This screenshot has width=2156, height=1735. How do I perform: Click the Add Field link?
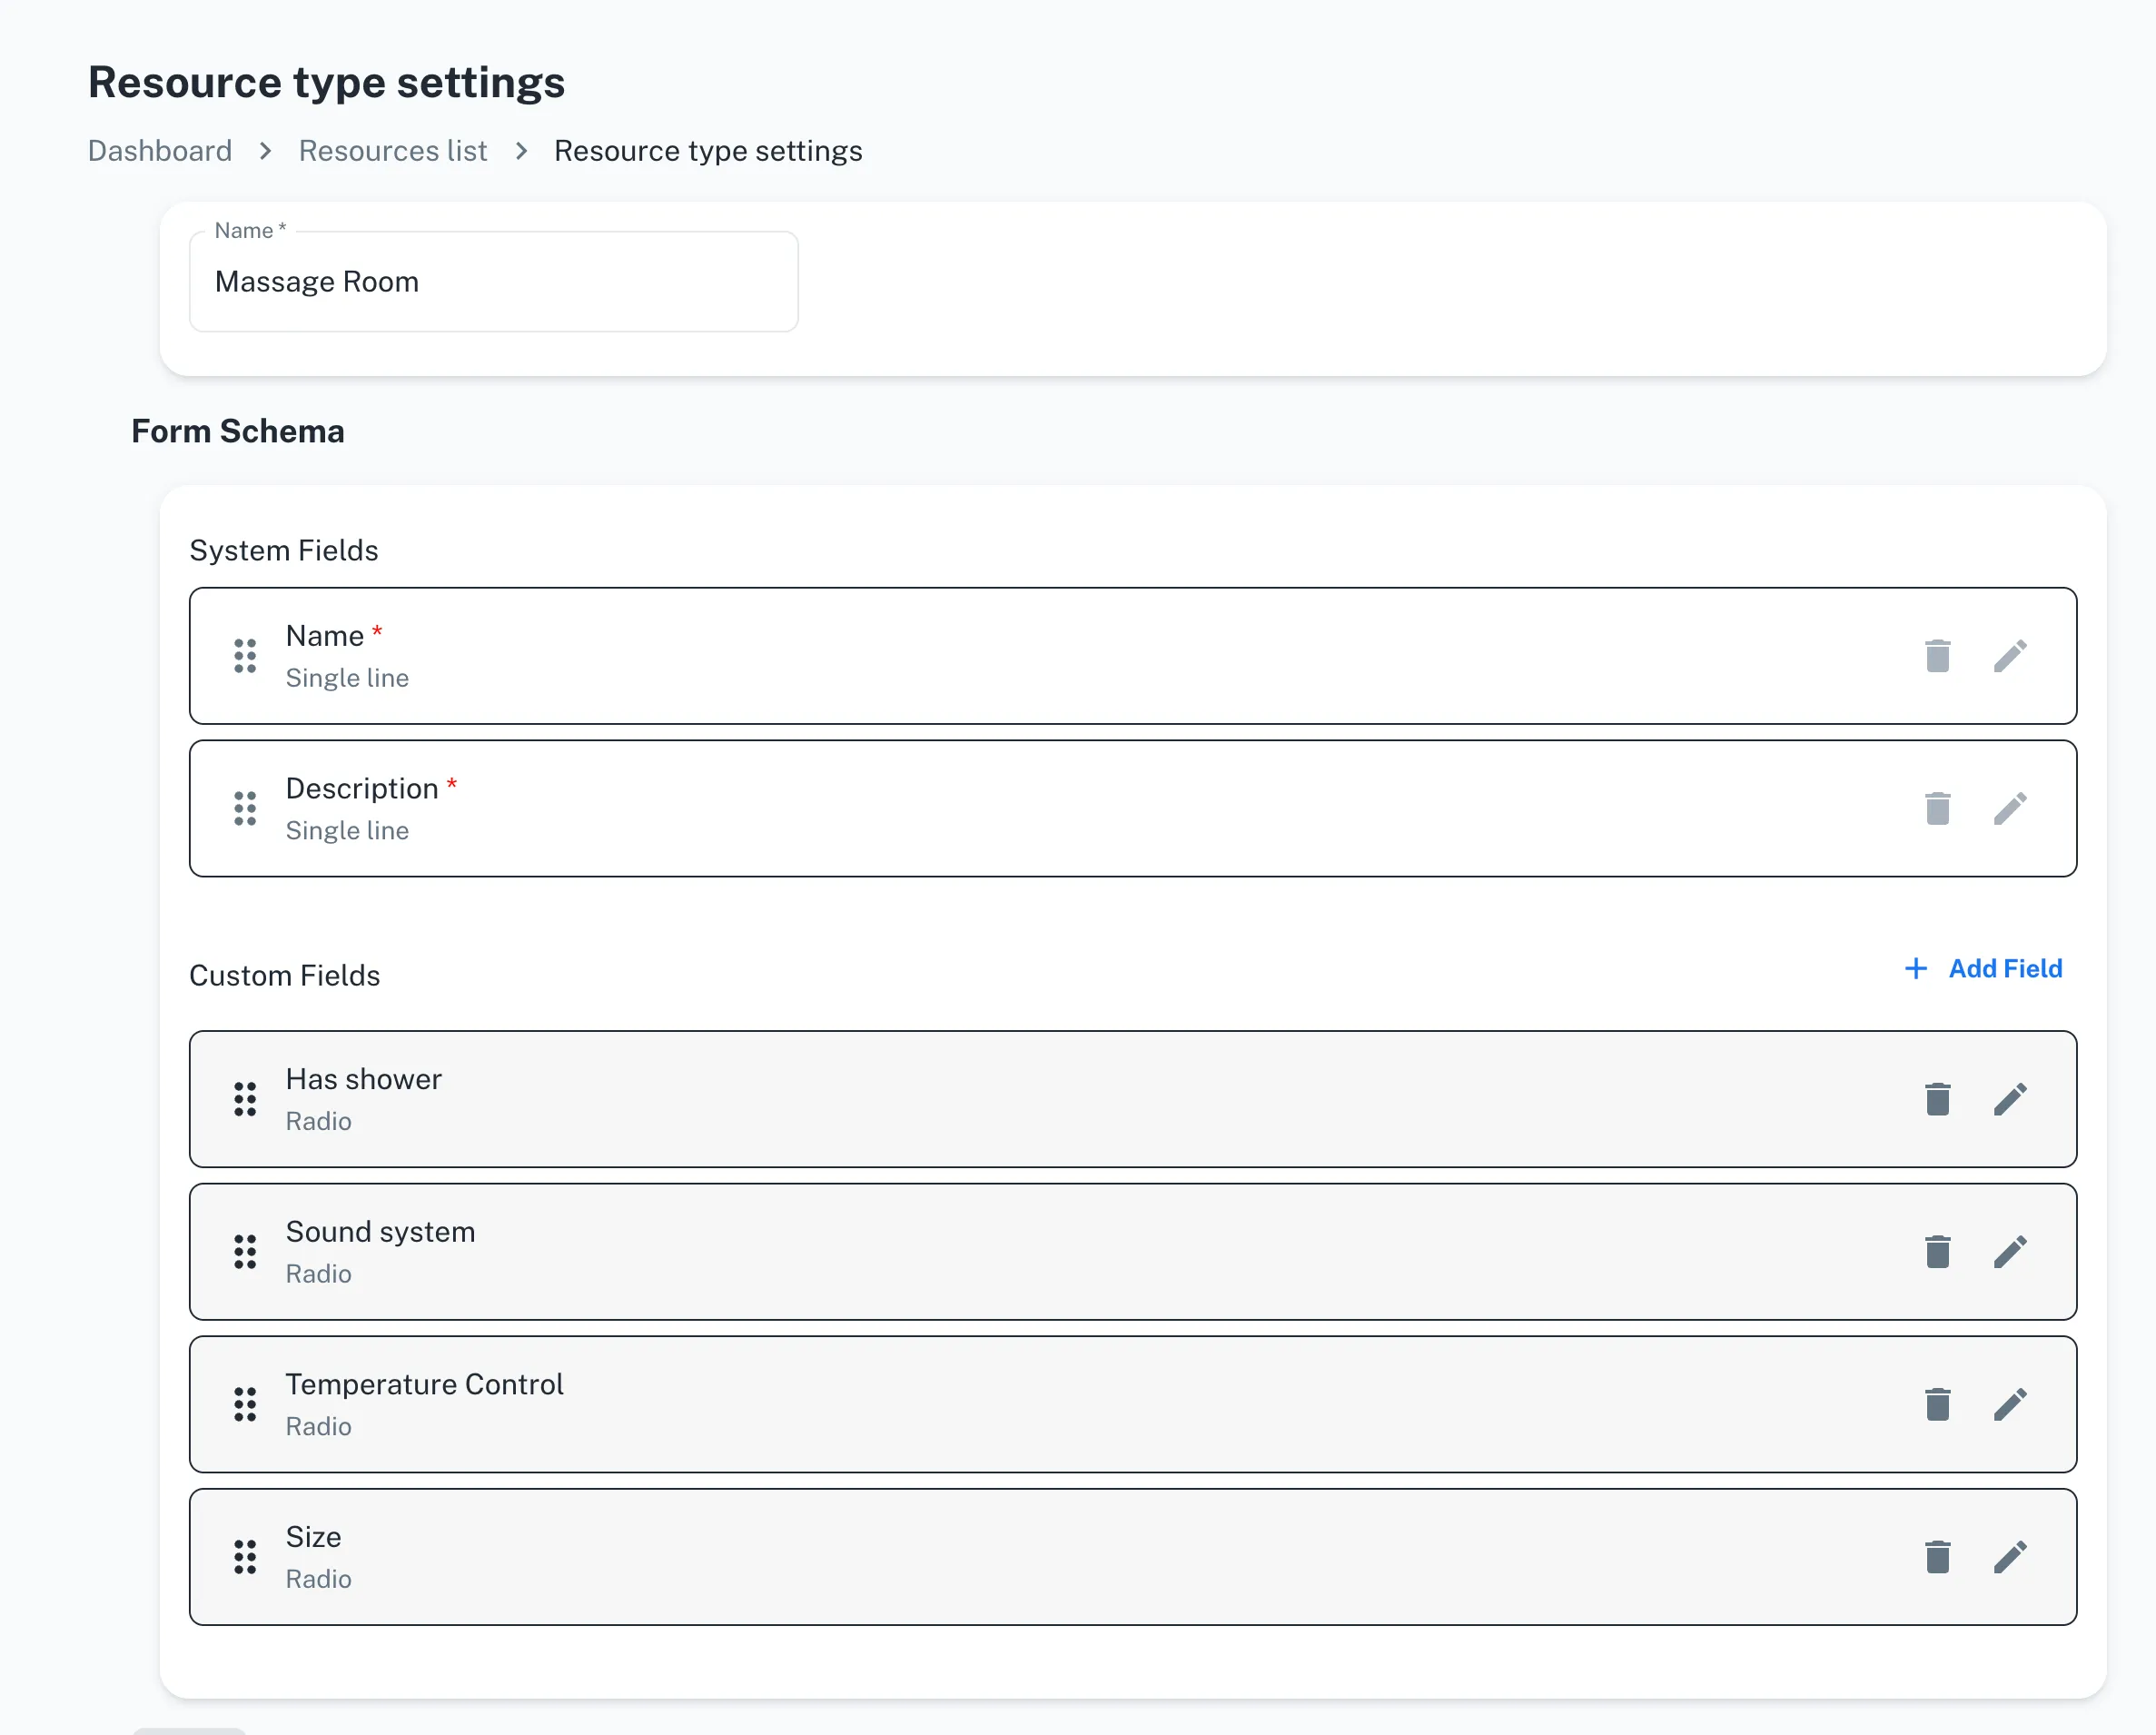coord(2004,968)
